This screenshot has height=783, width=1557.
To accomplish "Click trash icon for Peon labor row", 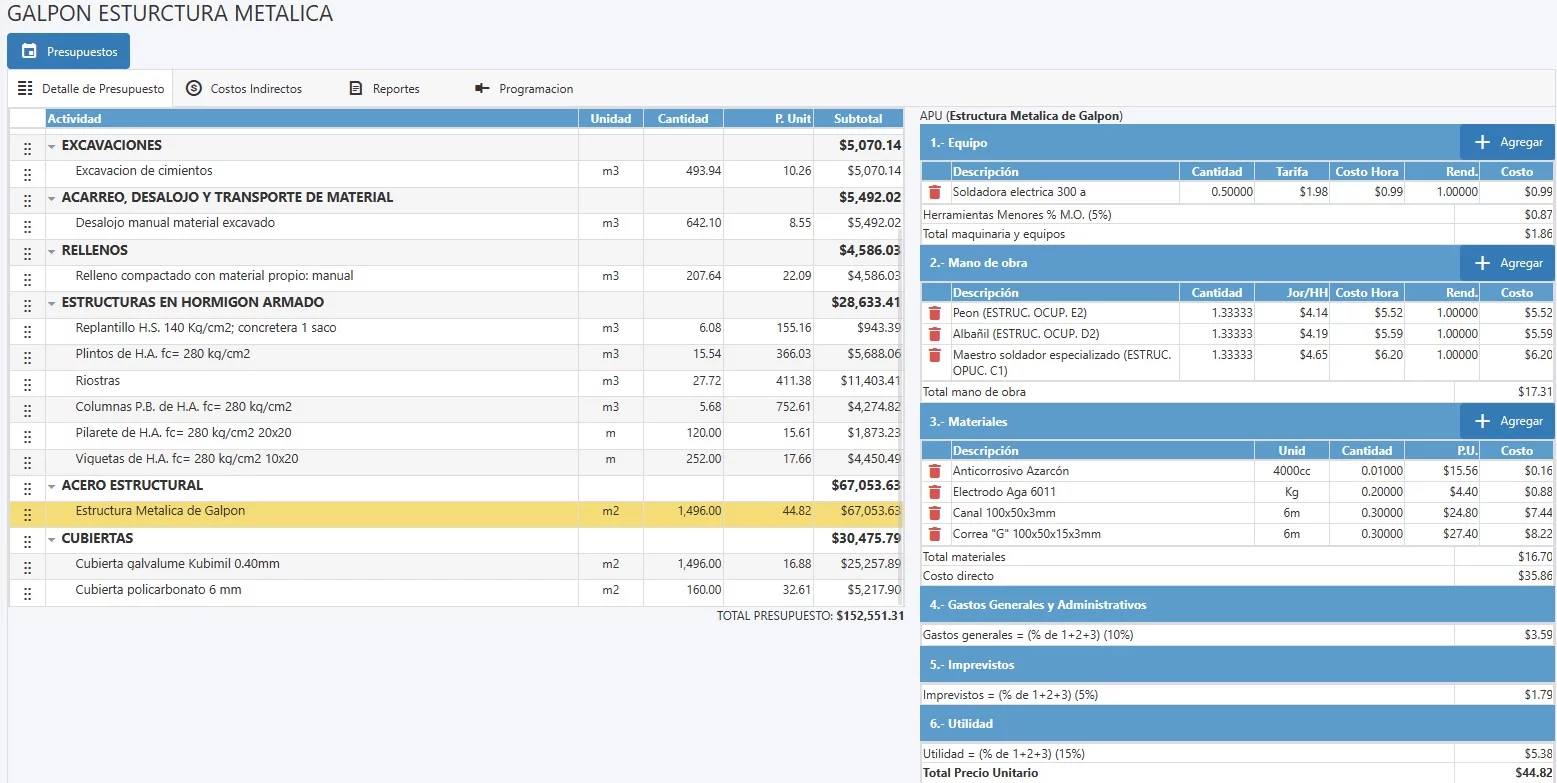I will tap(934, 313).
